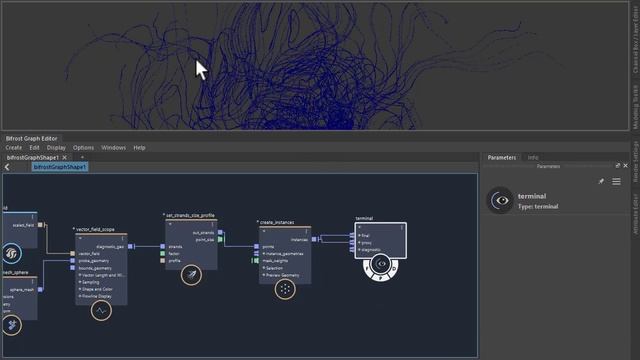Screen dimensions: 640x360
Task: Open the Parameters panel hamburger menu
Action: pyautogui.click(x=616, y=181)
